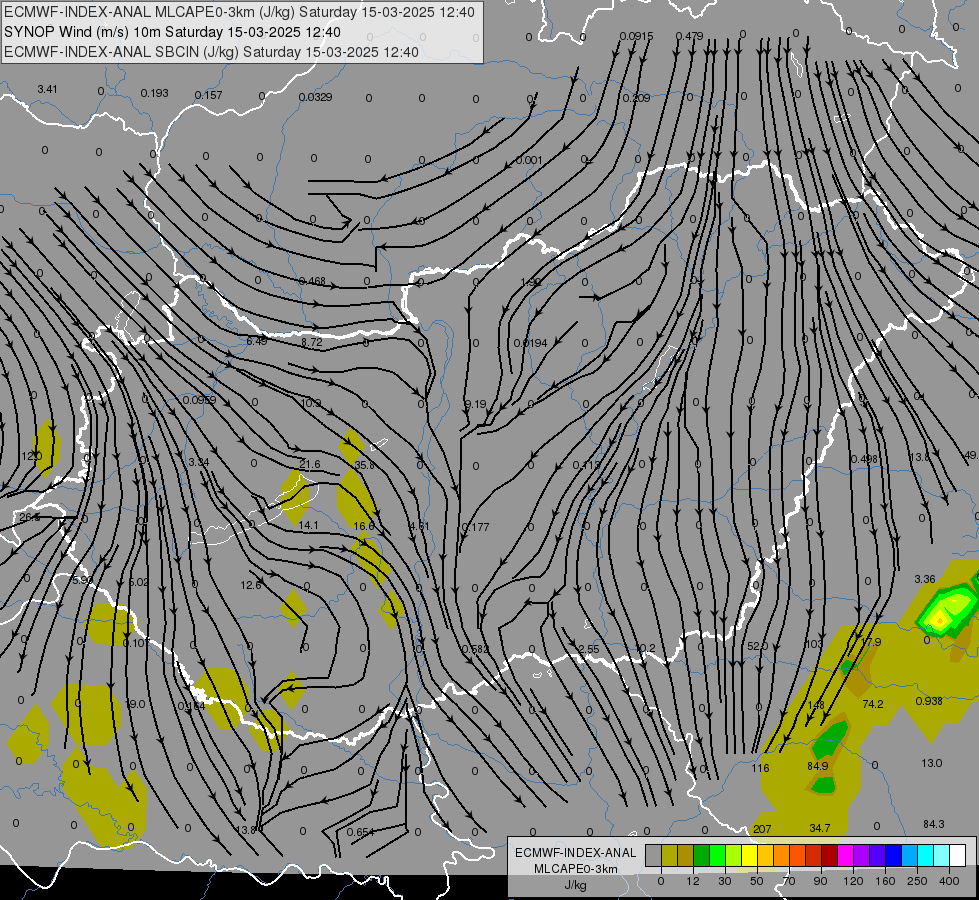
Task: Click the map value '21.6'
Action: coord(310,464)
